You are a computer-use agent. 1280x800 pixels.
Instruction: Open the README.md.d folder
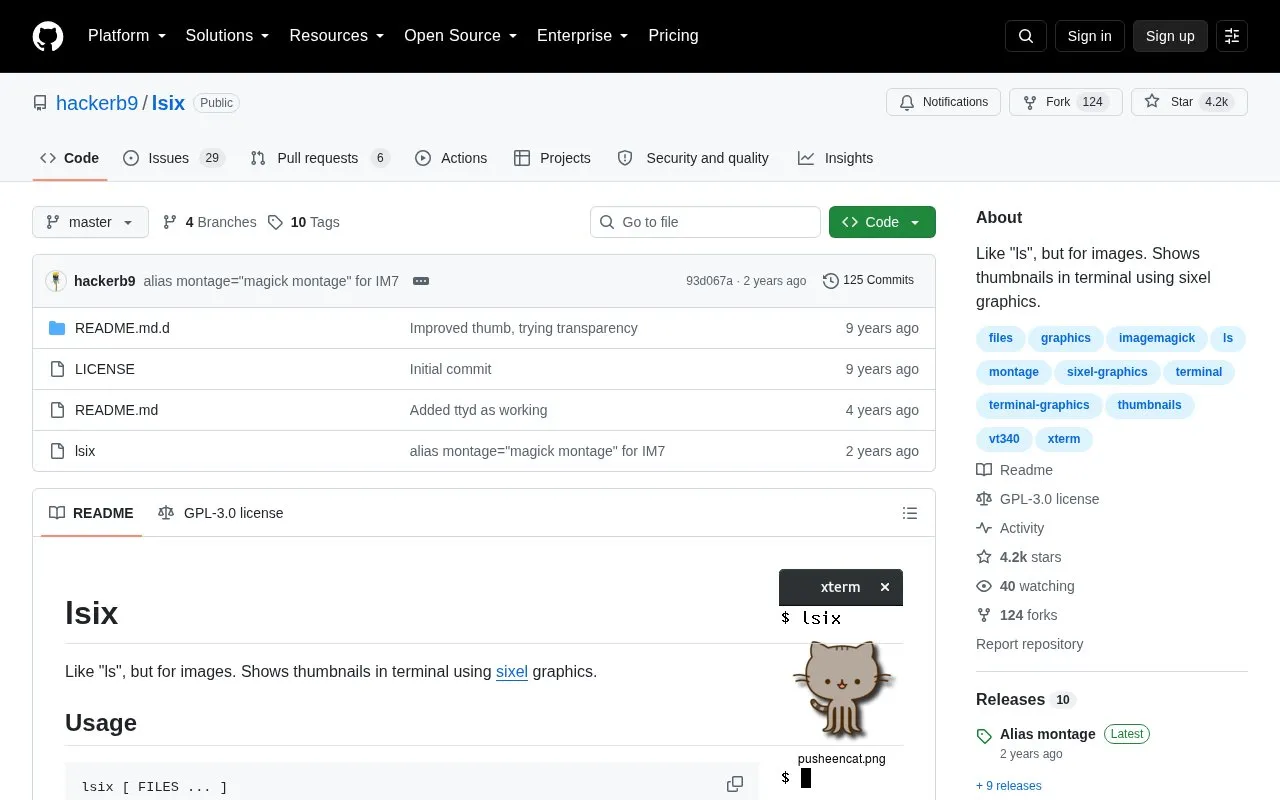[122, 328]
